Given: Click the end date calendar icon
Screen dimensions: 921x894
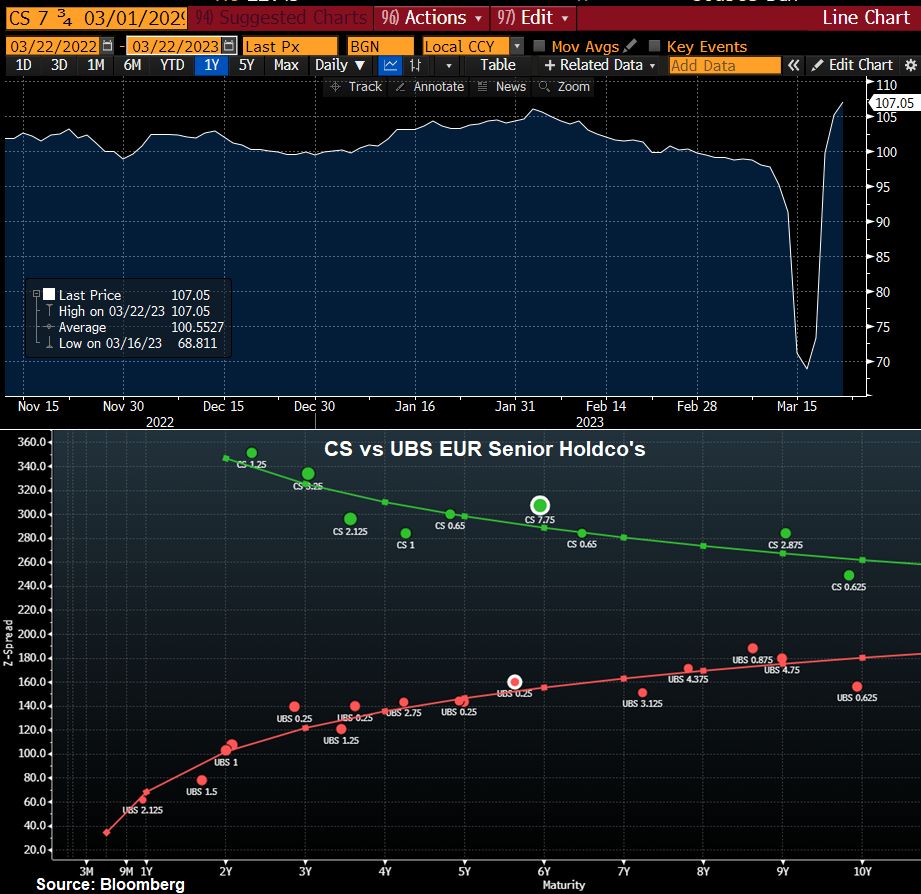Looking at the screenshot, I should tap(229, 46).
